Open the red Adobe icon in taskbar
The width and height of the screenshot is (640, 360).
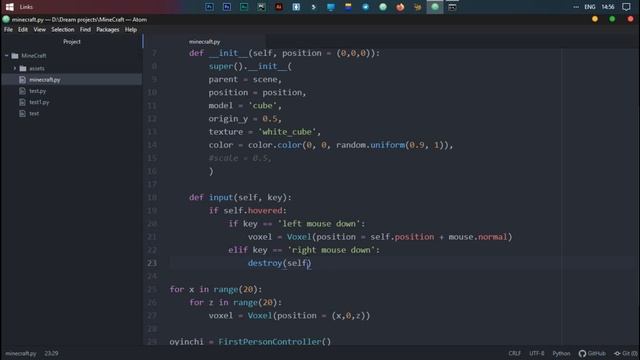click(279, 7)
